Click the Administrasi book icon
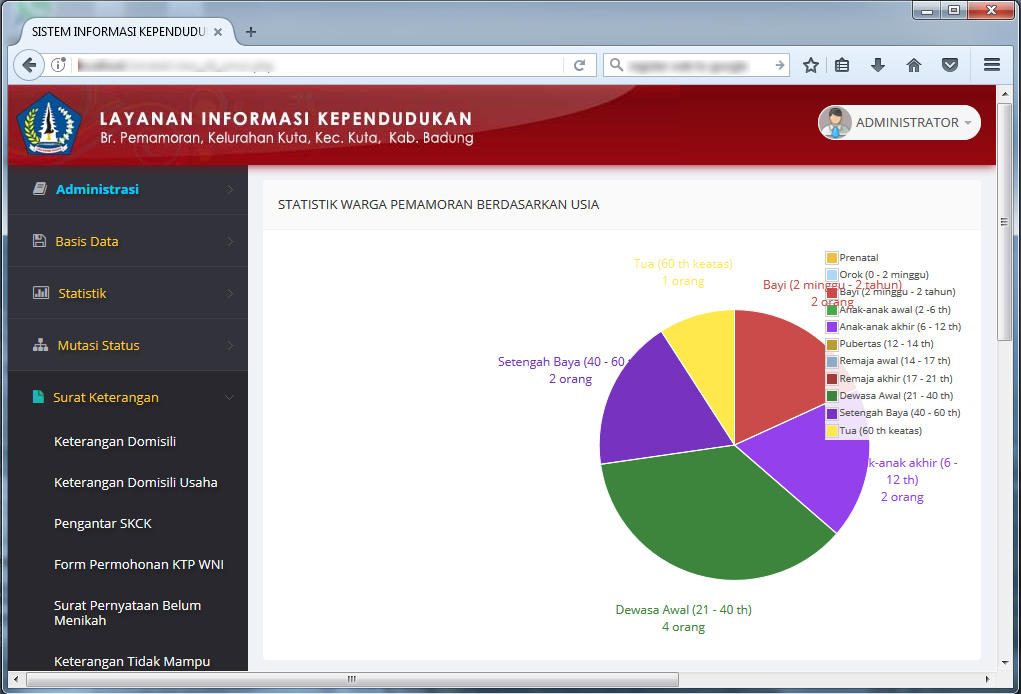Viewport: 1021px width, 694px height. coord(39,189)
